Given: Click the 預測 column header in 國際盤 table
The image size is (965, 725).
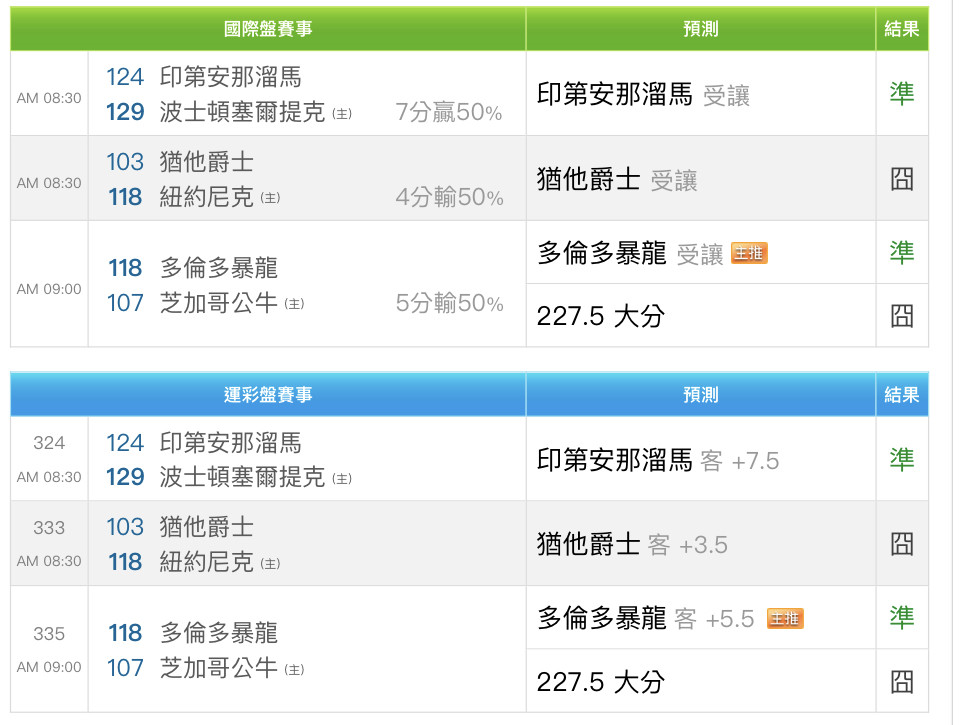Looking at the screenshot, I should point(700,29).
